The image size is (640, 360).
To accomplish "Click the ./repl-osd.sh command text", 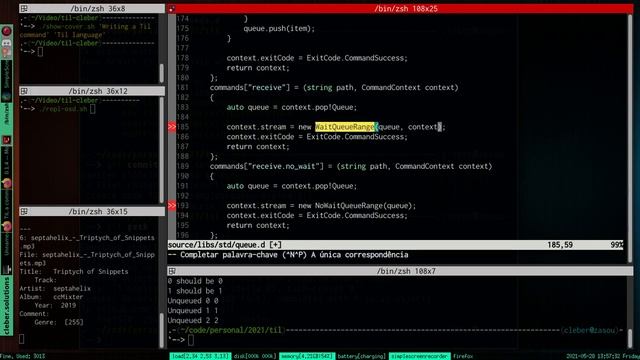I will click(x=63, y=109).
